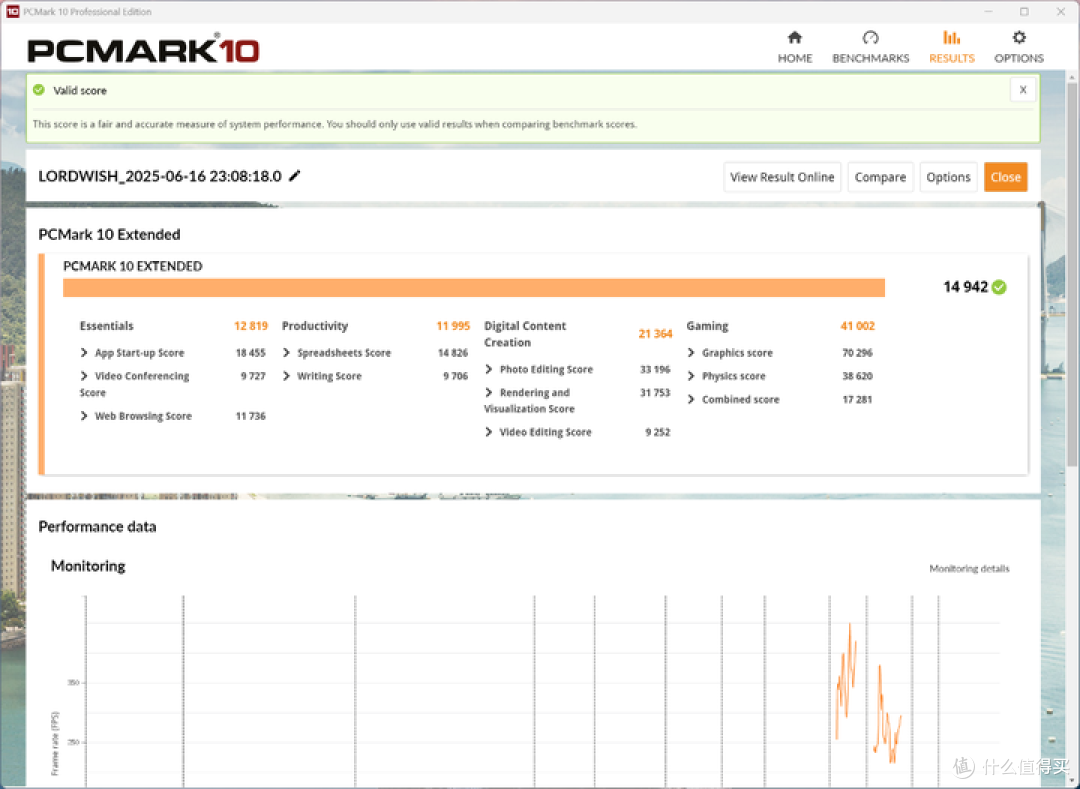Expand Writing Score
This screenshot has height=789, width=1080.
coord(287,376)
